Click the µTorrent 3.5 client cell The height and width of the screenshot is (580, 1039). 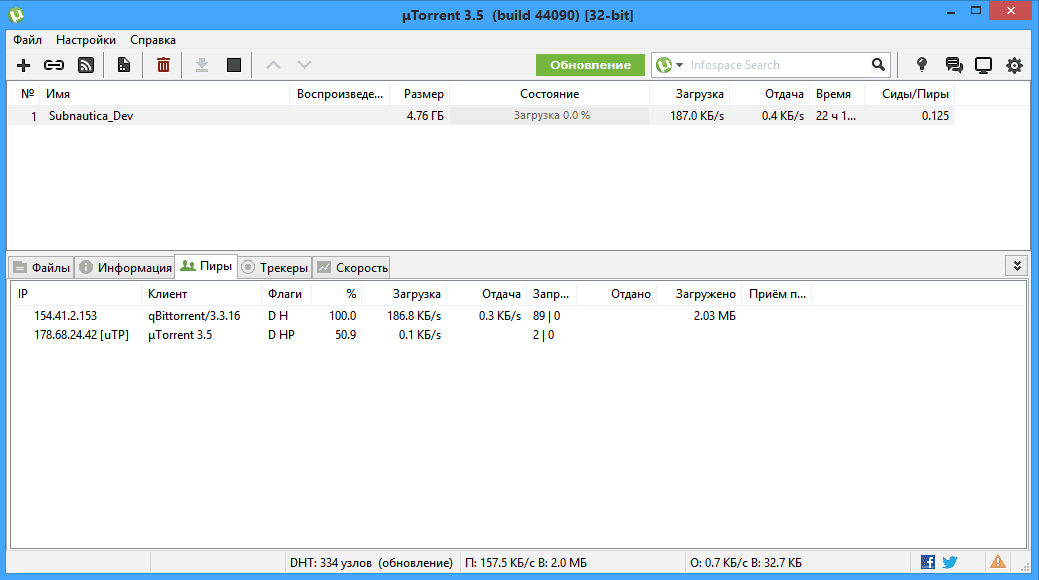click(x=180, y=335)
